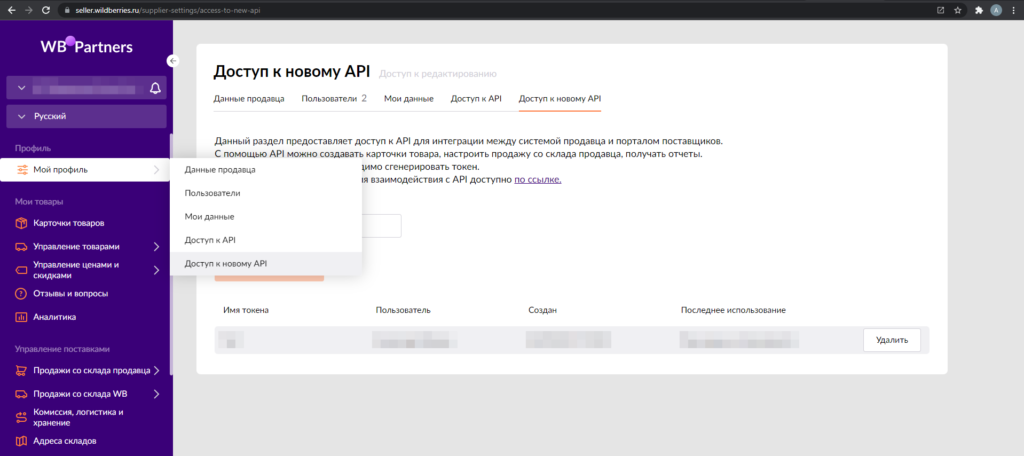Click the Аналитика chart icon
This screenshot has height=456, width=1024.
pyautogui.click(x=22, y=318)
